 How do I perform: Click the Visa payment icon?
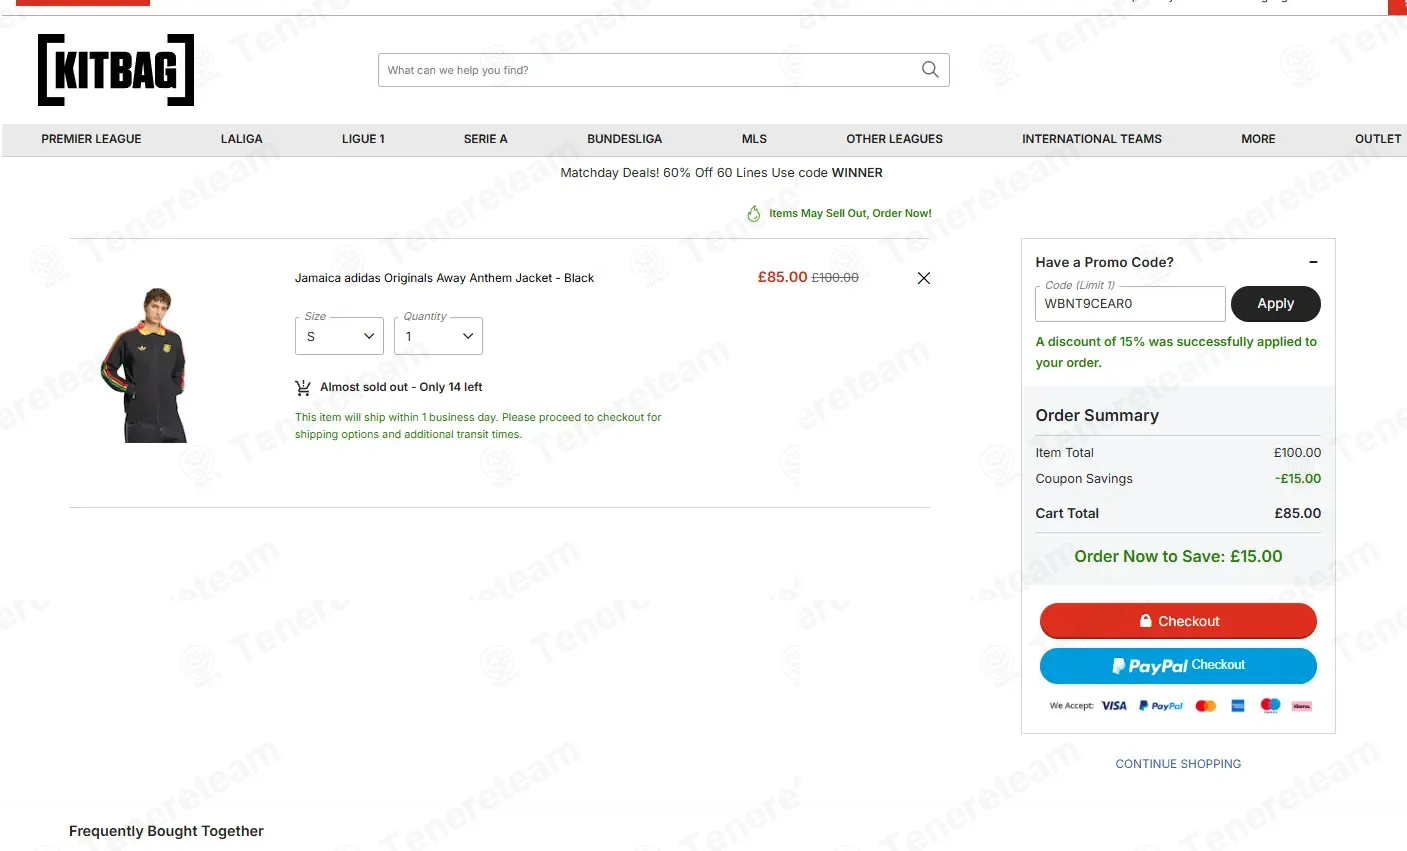[x=1114, y=706]
